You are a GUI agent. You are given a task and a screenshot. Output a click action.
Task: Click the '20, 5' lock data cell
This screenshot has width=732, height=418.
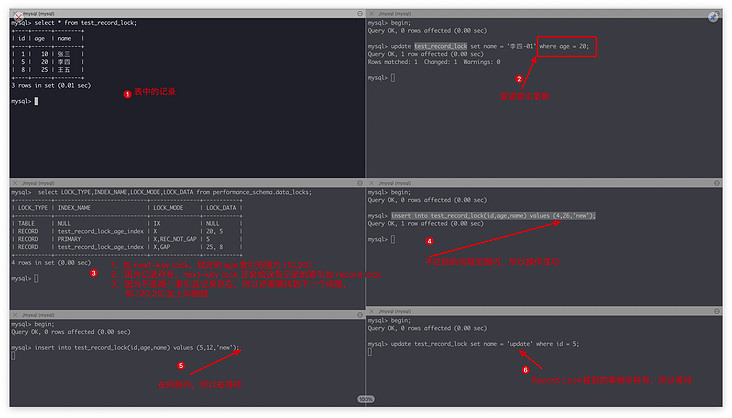[215, 231]
